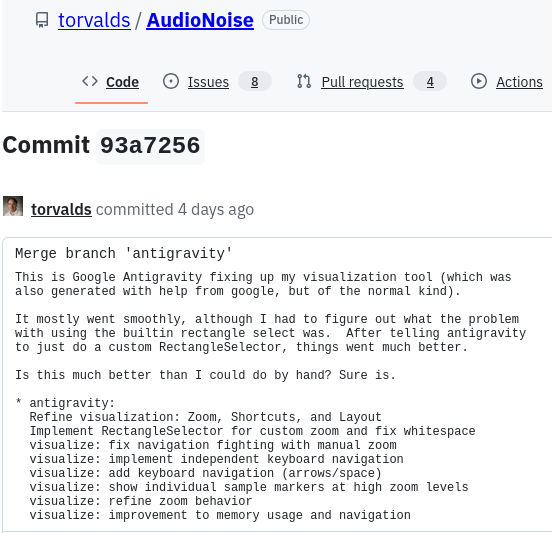This screenshot has height=533, width=552.
Task: Open the Actions tab
Action: point(519,82)
